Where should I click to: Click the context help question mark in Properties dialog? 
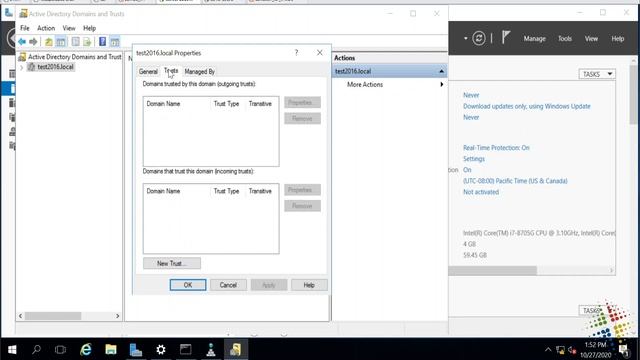[x=297, y=53]
